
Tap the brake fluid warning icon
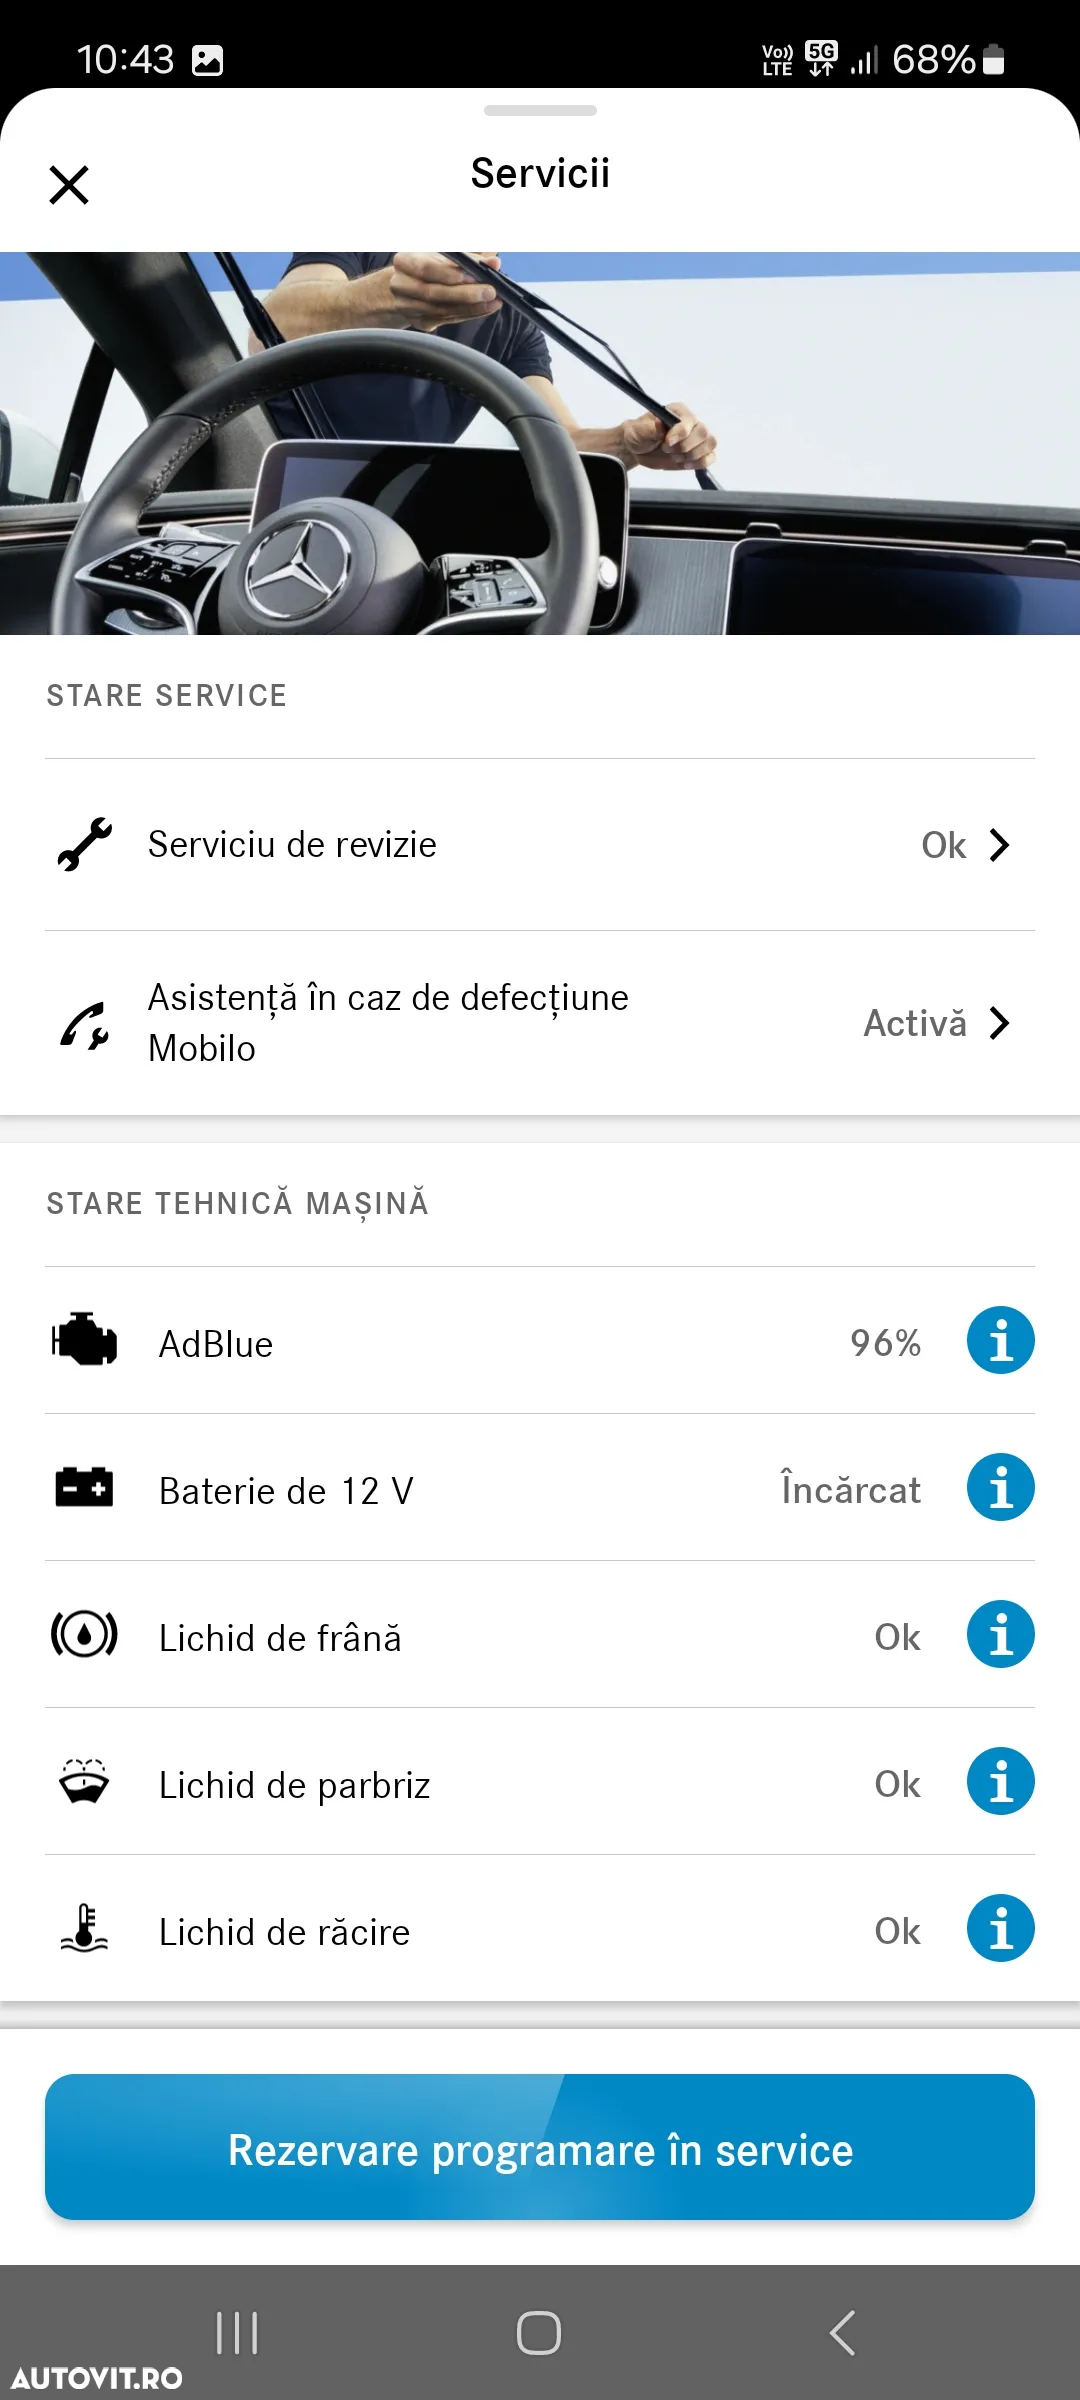click(x=84, y=1634)
